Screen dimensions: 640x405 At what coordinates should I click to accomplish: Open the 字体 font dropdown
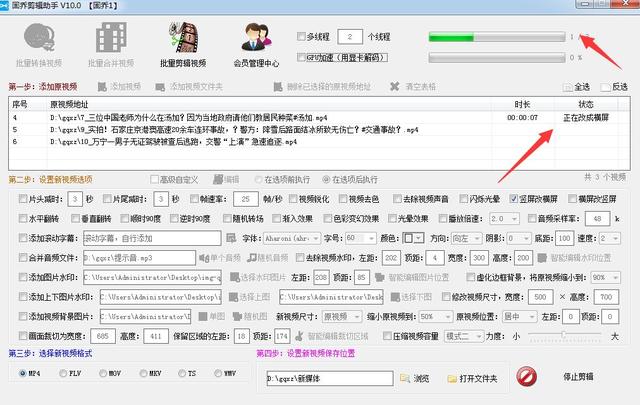click(292, 238)
